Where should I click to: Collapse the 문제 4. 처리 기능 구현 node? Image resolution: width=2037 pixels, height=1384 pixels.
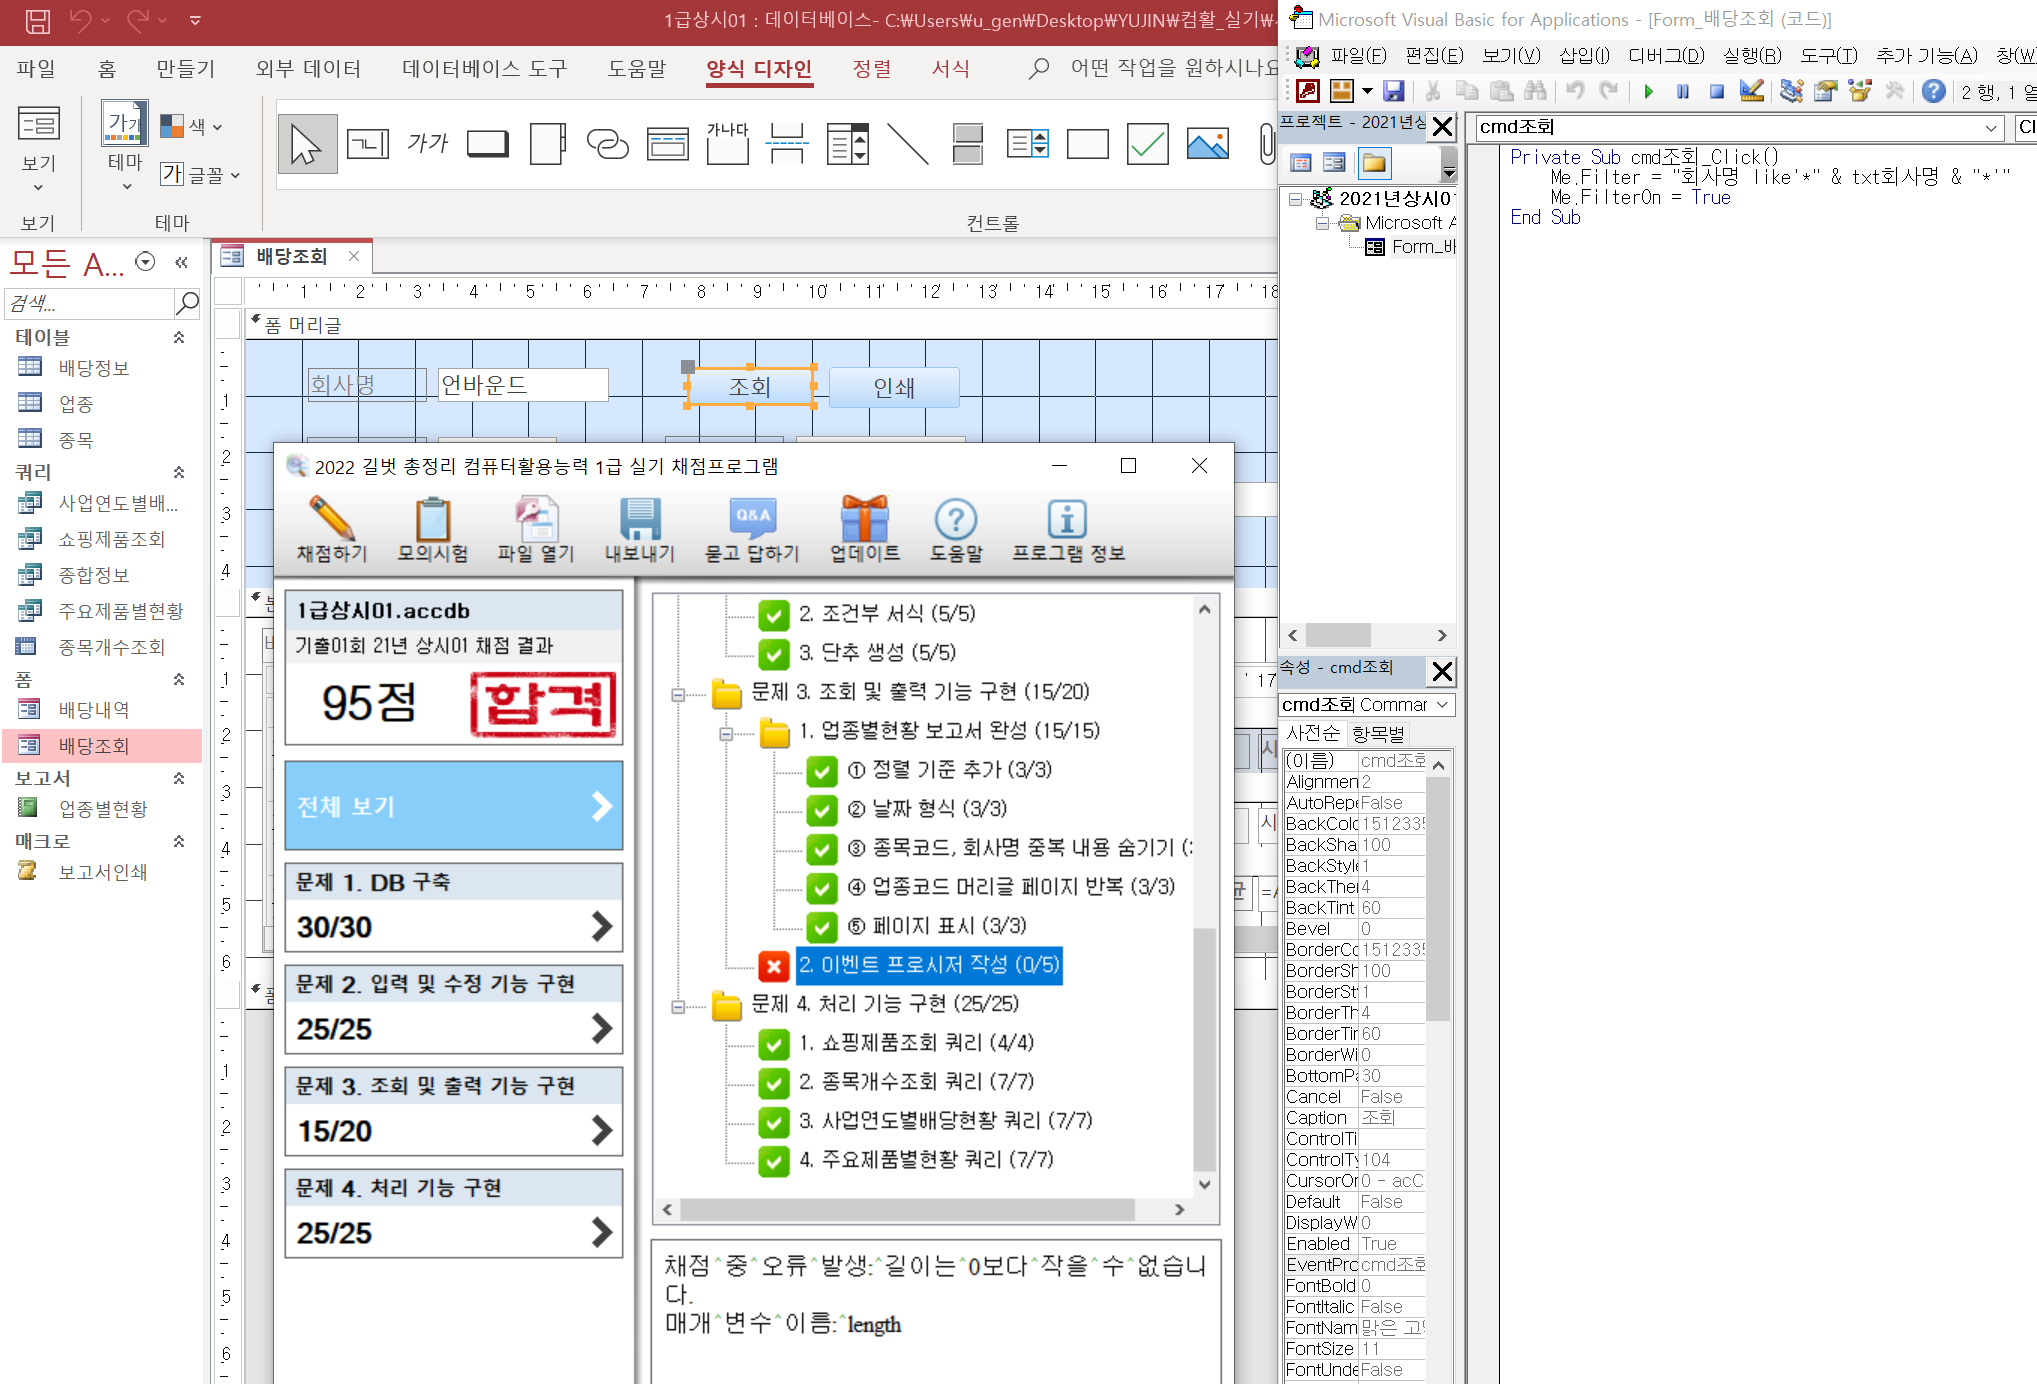pos(678,1006)
